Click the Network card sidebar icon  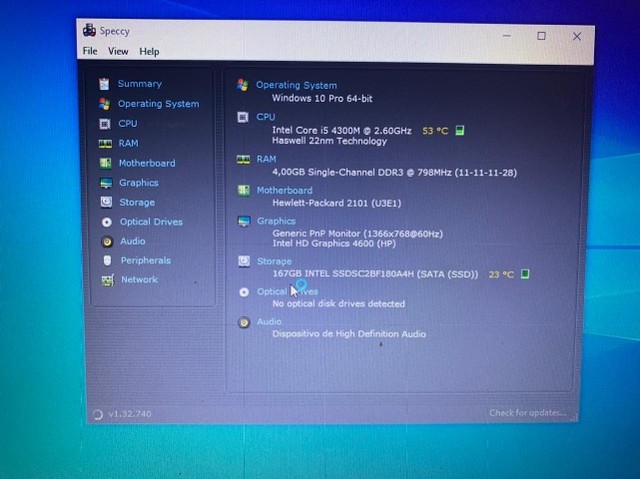[x=108, y=280]
